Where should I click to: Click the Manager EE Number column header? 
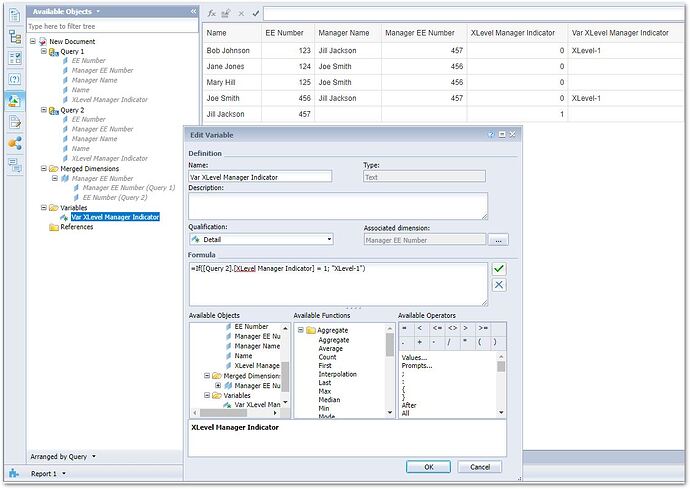pos(424,33)
